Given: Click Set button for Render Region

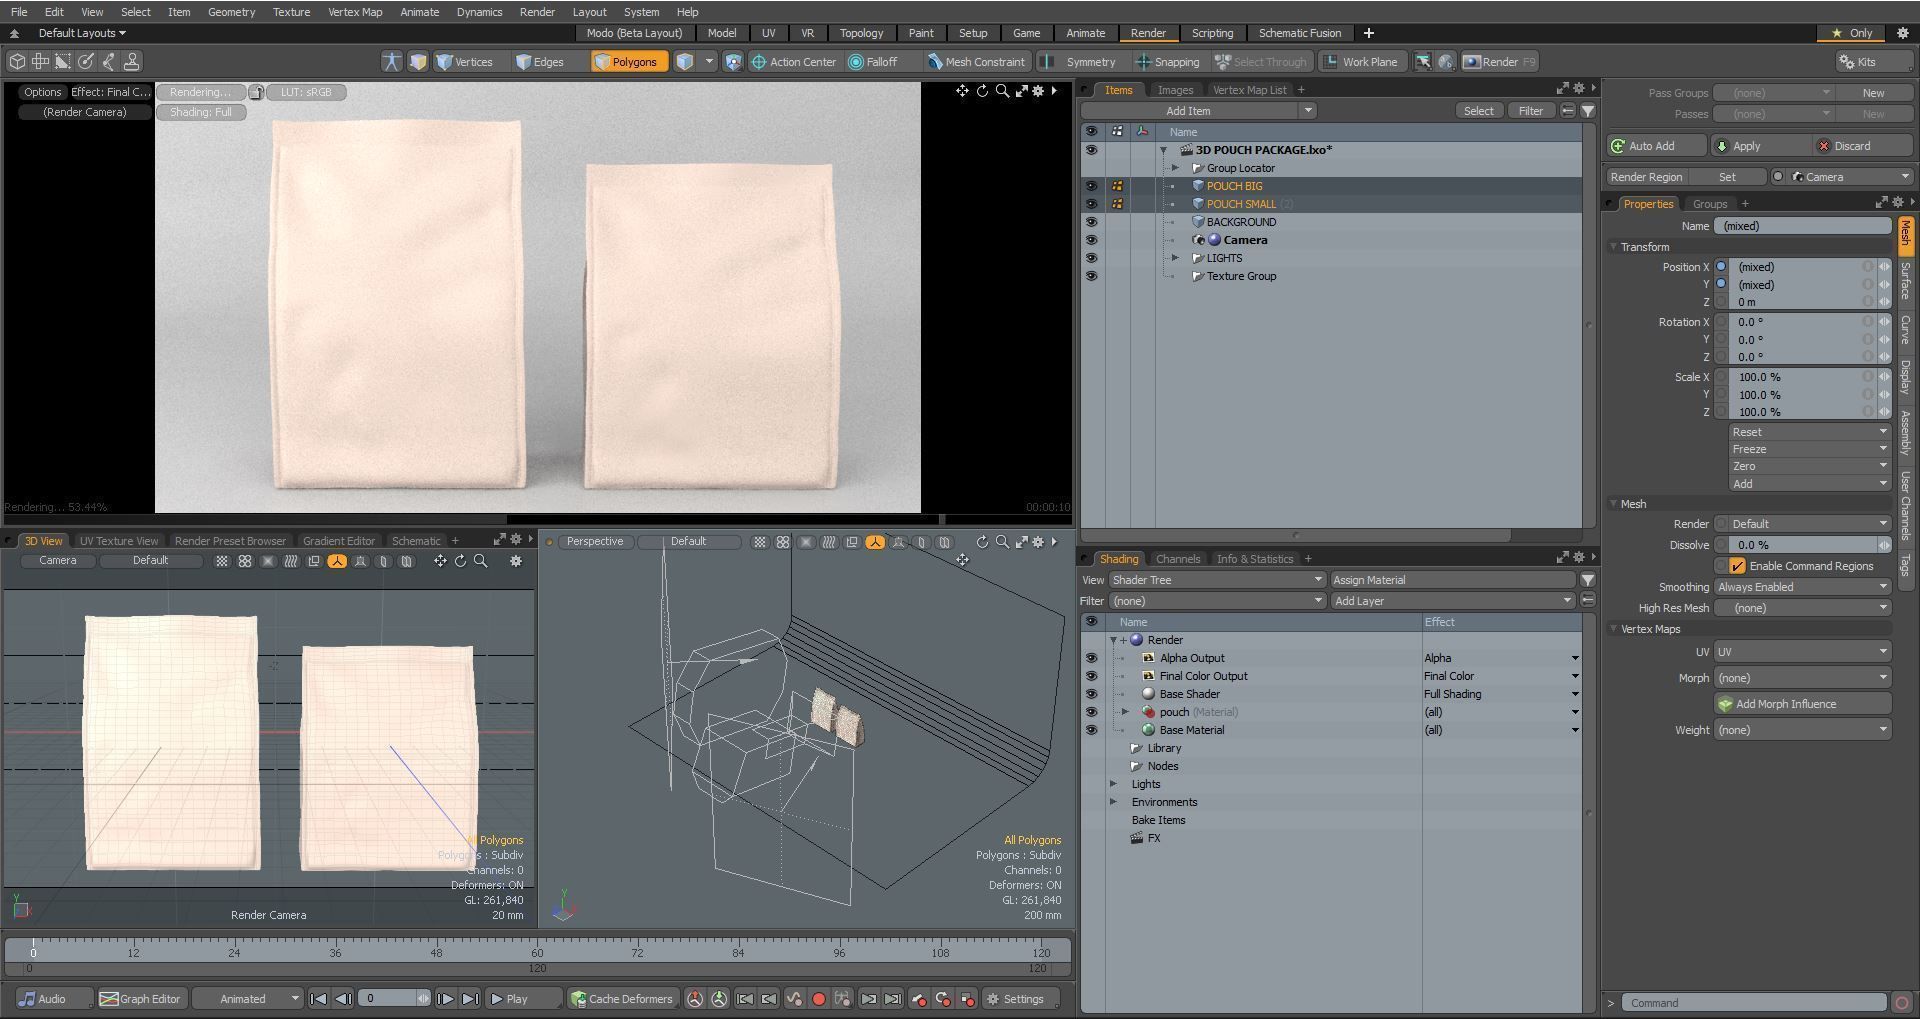Looking at the screenshot, I should pos(1727,177).
